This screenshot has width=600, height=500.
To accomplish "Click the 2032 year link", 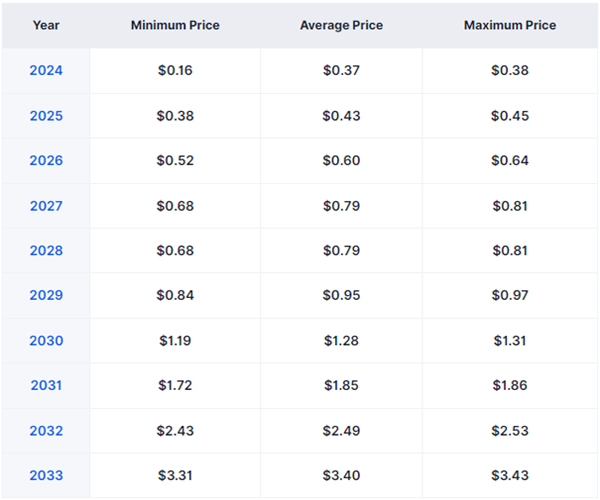I will point(46,431).
